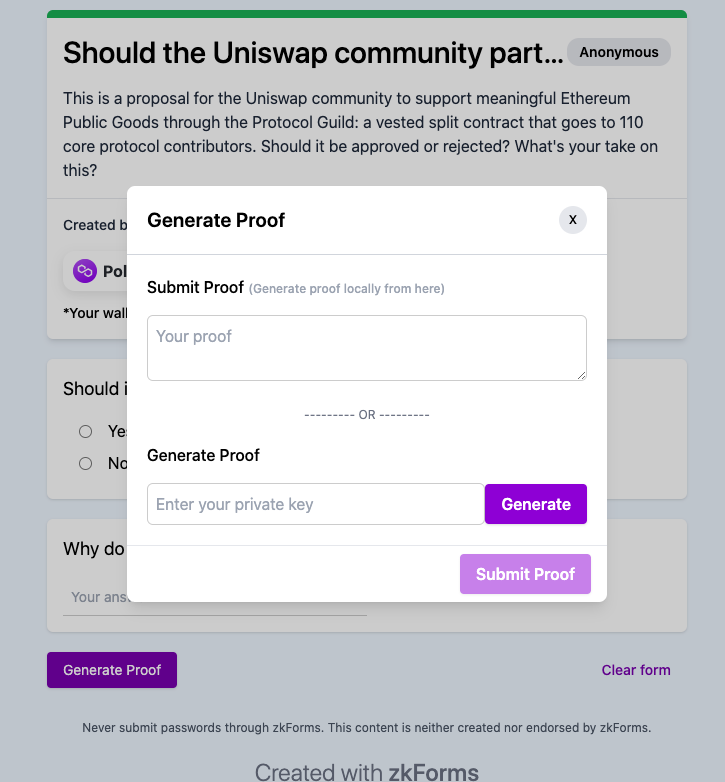
Task: Click the green bar atop the form
Action: click(x=366, y=14)
